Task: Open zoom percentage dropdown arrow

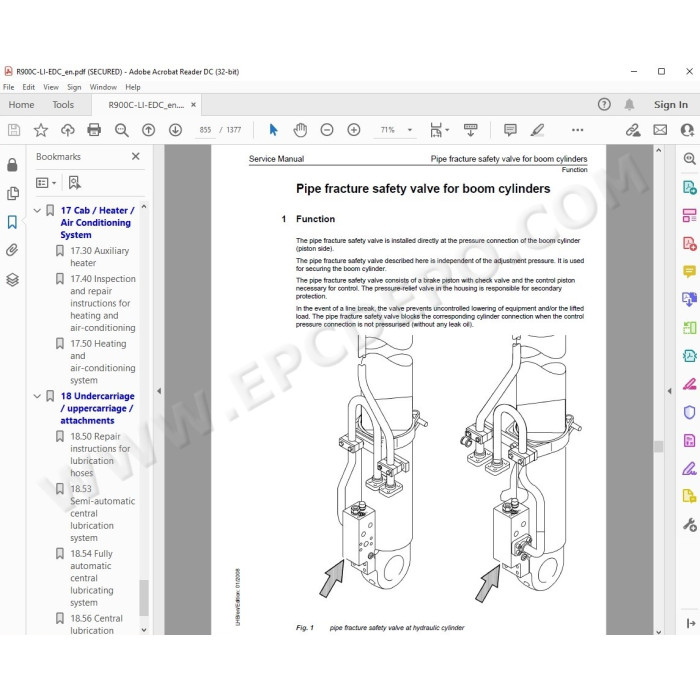Action: [409, 130]
